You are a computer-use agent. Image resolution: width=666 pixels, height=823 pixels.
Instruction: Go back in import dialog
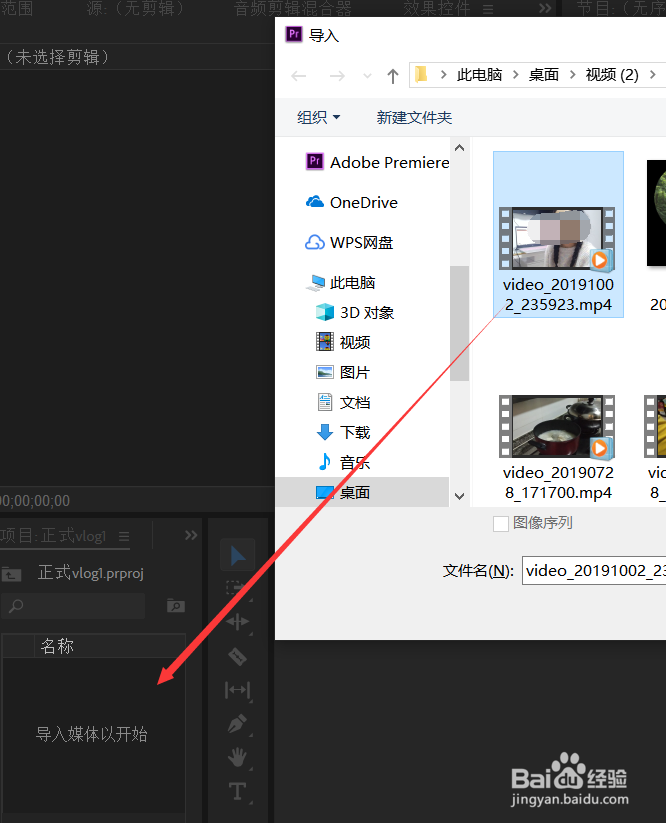tap(299, 76)
